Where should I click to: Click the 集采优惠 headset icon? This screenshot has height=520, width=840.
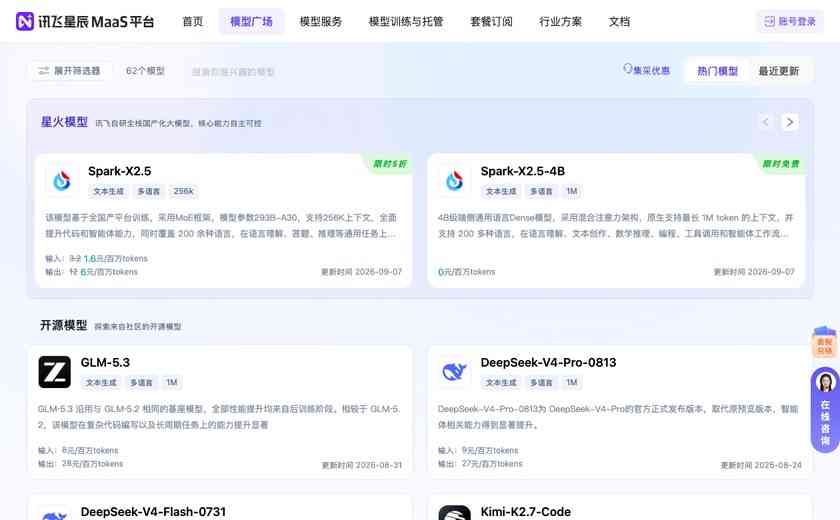click(x=628, y=69)
